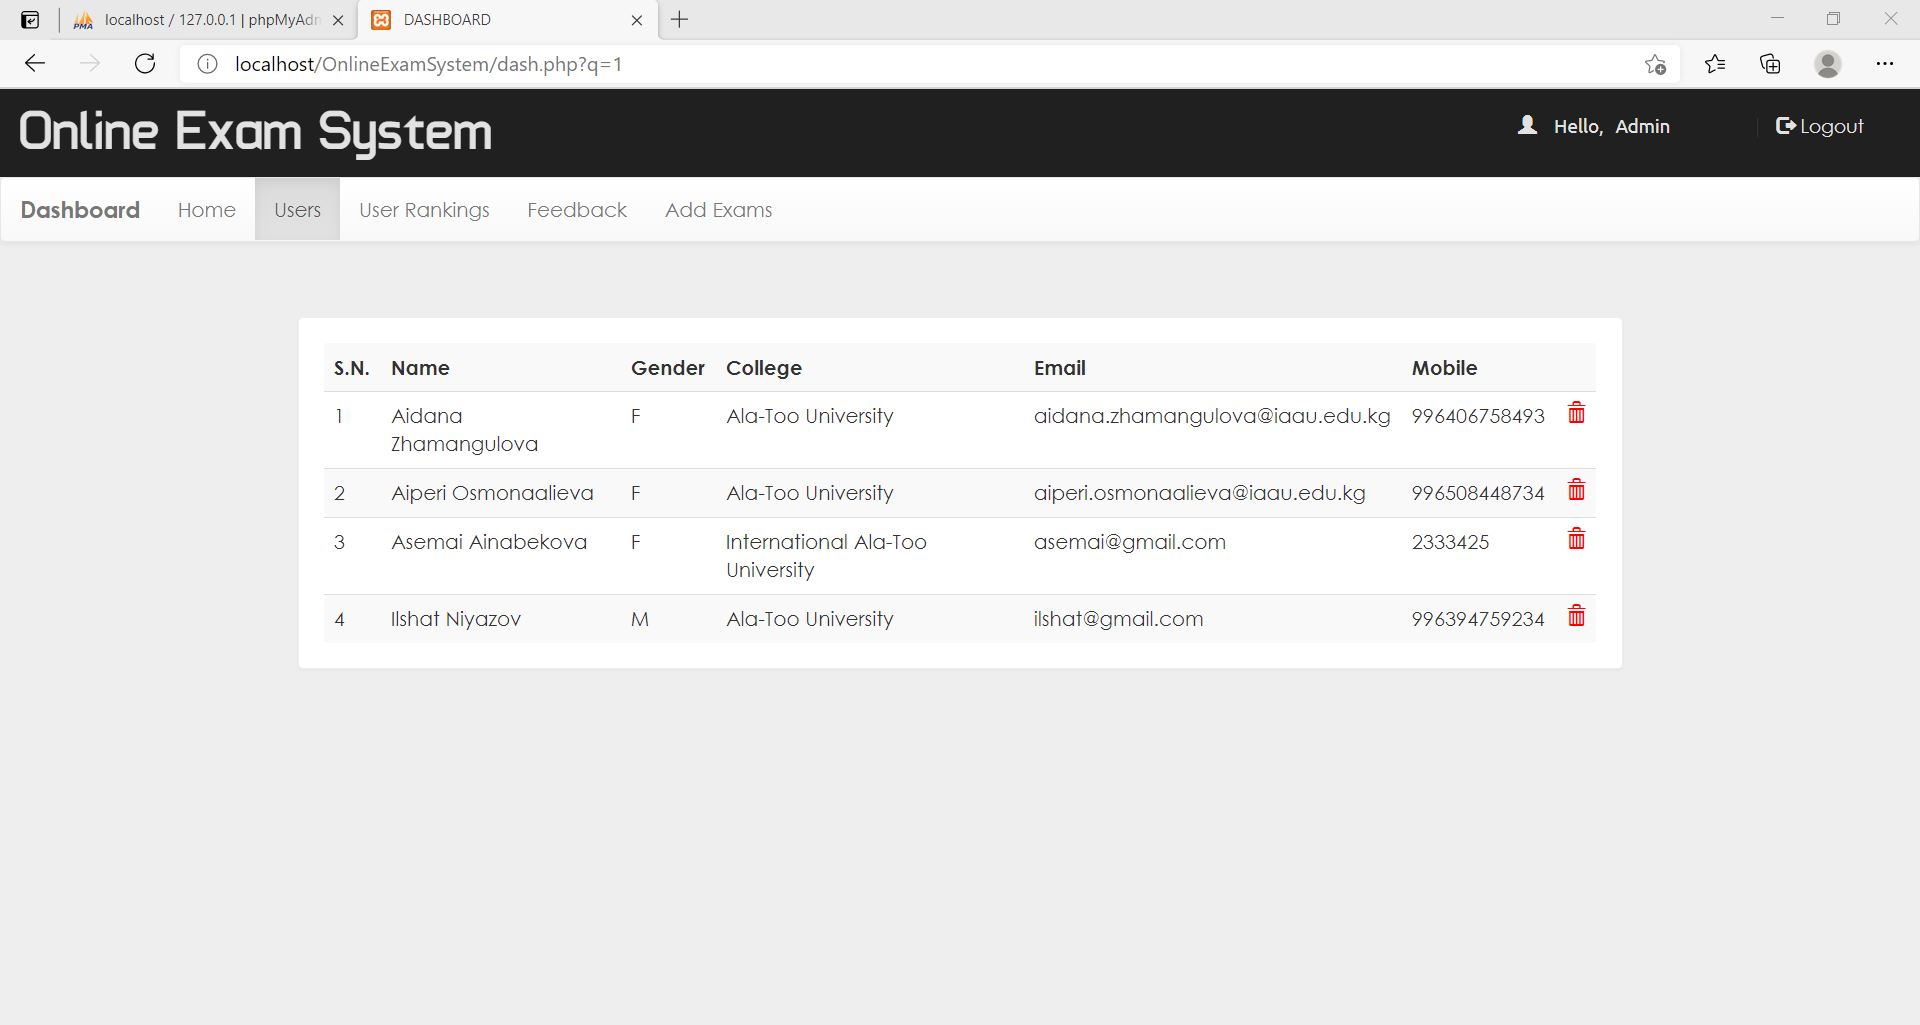The width and height of the screenshot is (1920, 1025).
Task: Click email aiperi.osmonaalieva@iaau.edu.kg
Action: tap(1200, 493)
